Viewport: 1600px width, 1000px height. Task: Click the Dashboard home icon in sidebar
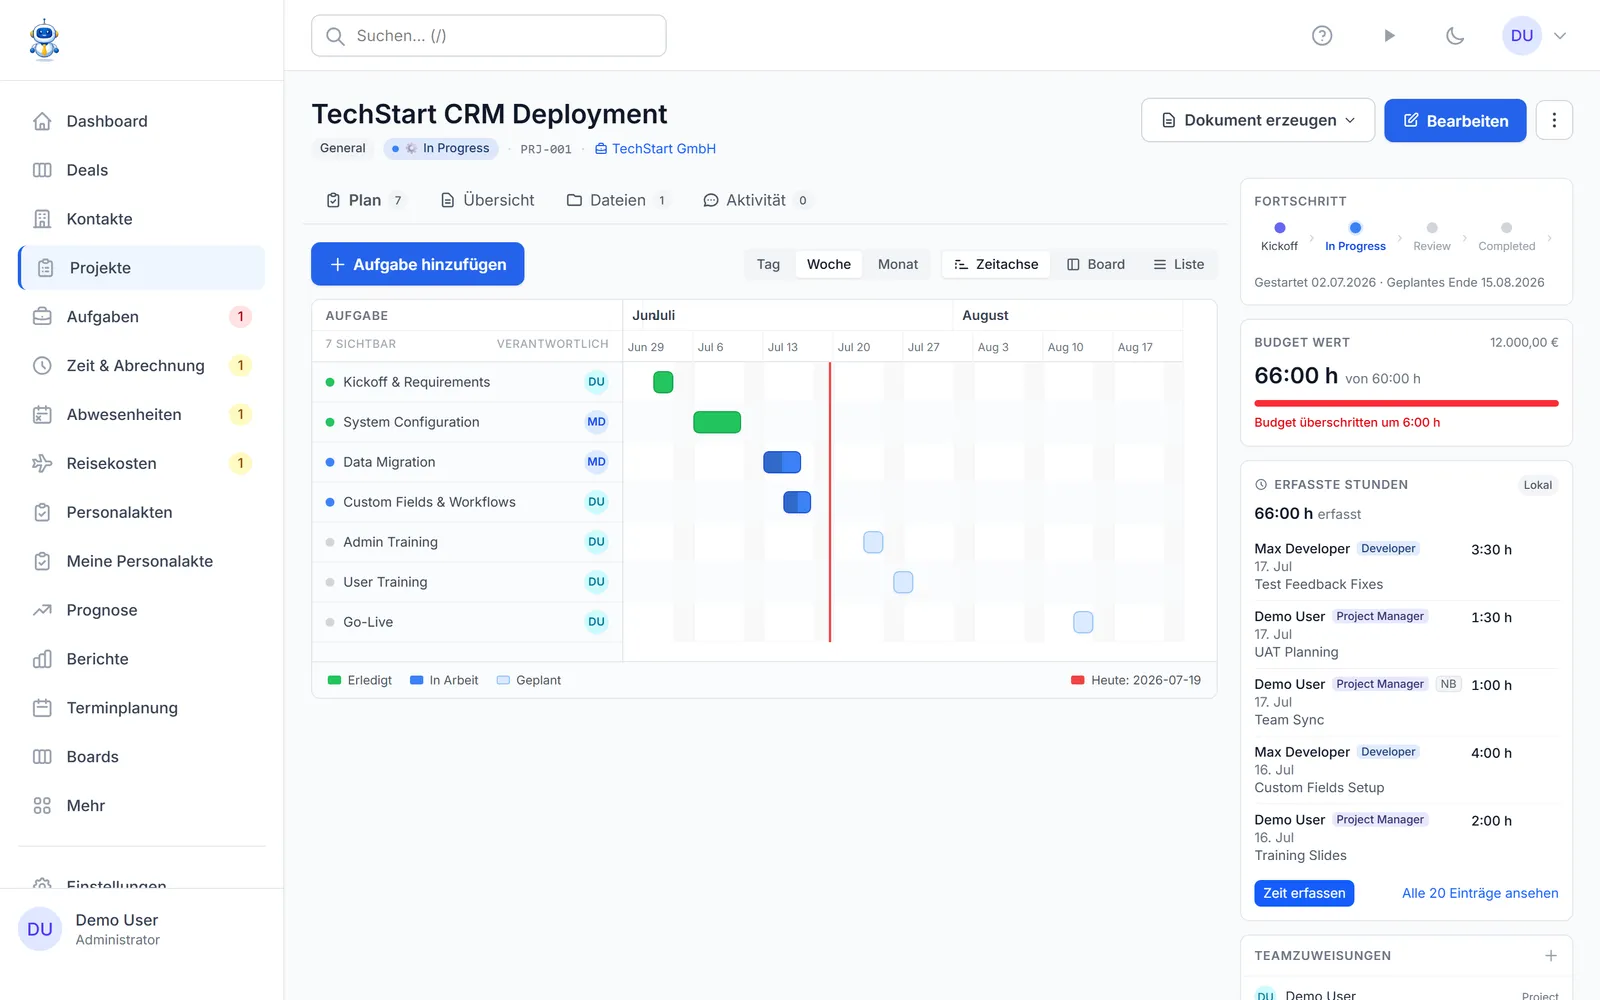42,121
